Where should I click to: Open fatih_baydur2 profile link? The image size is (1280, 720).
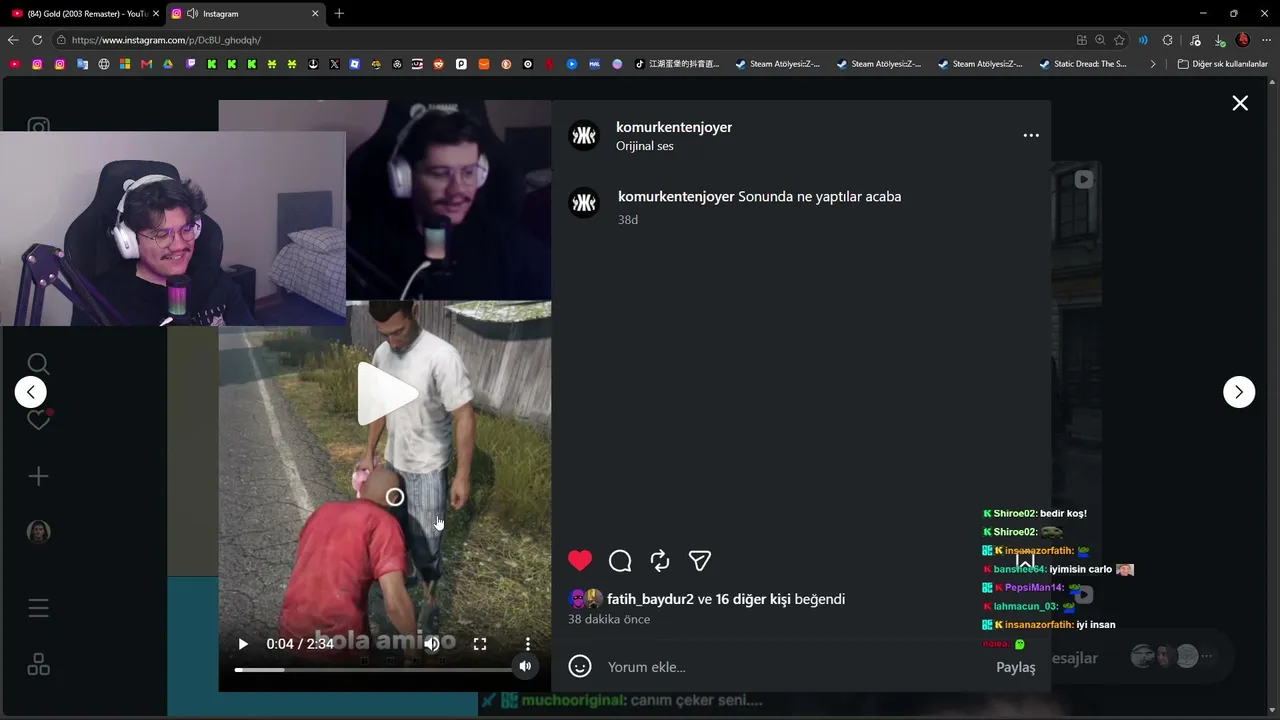(650, 599)
